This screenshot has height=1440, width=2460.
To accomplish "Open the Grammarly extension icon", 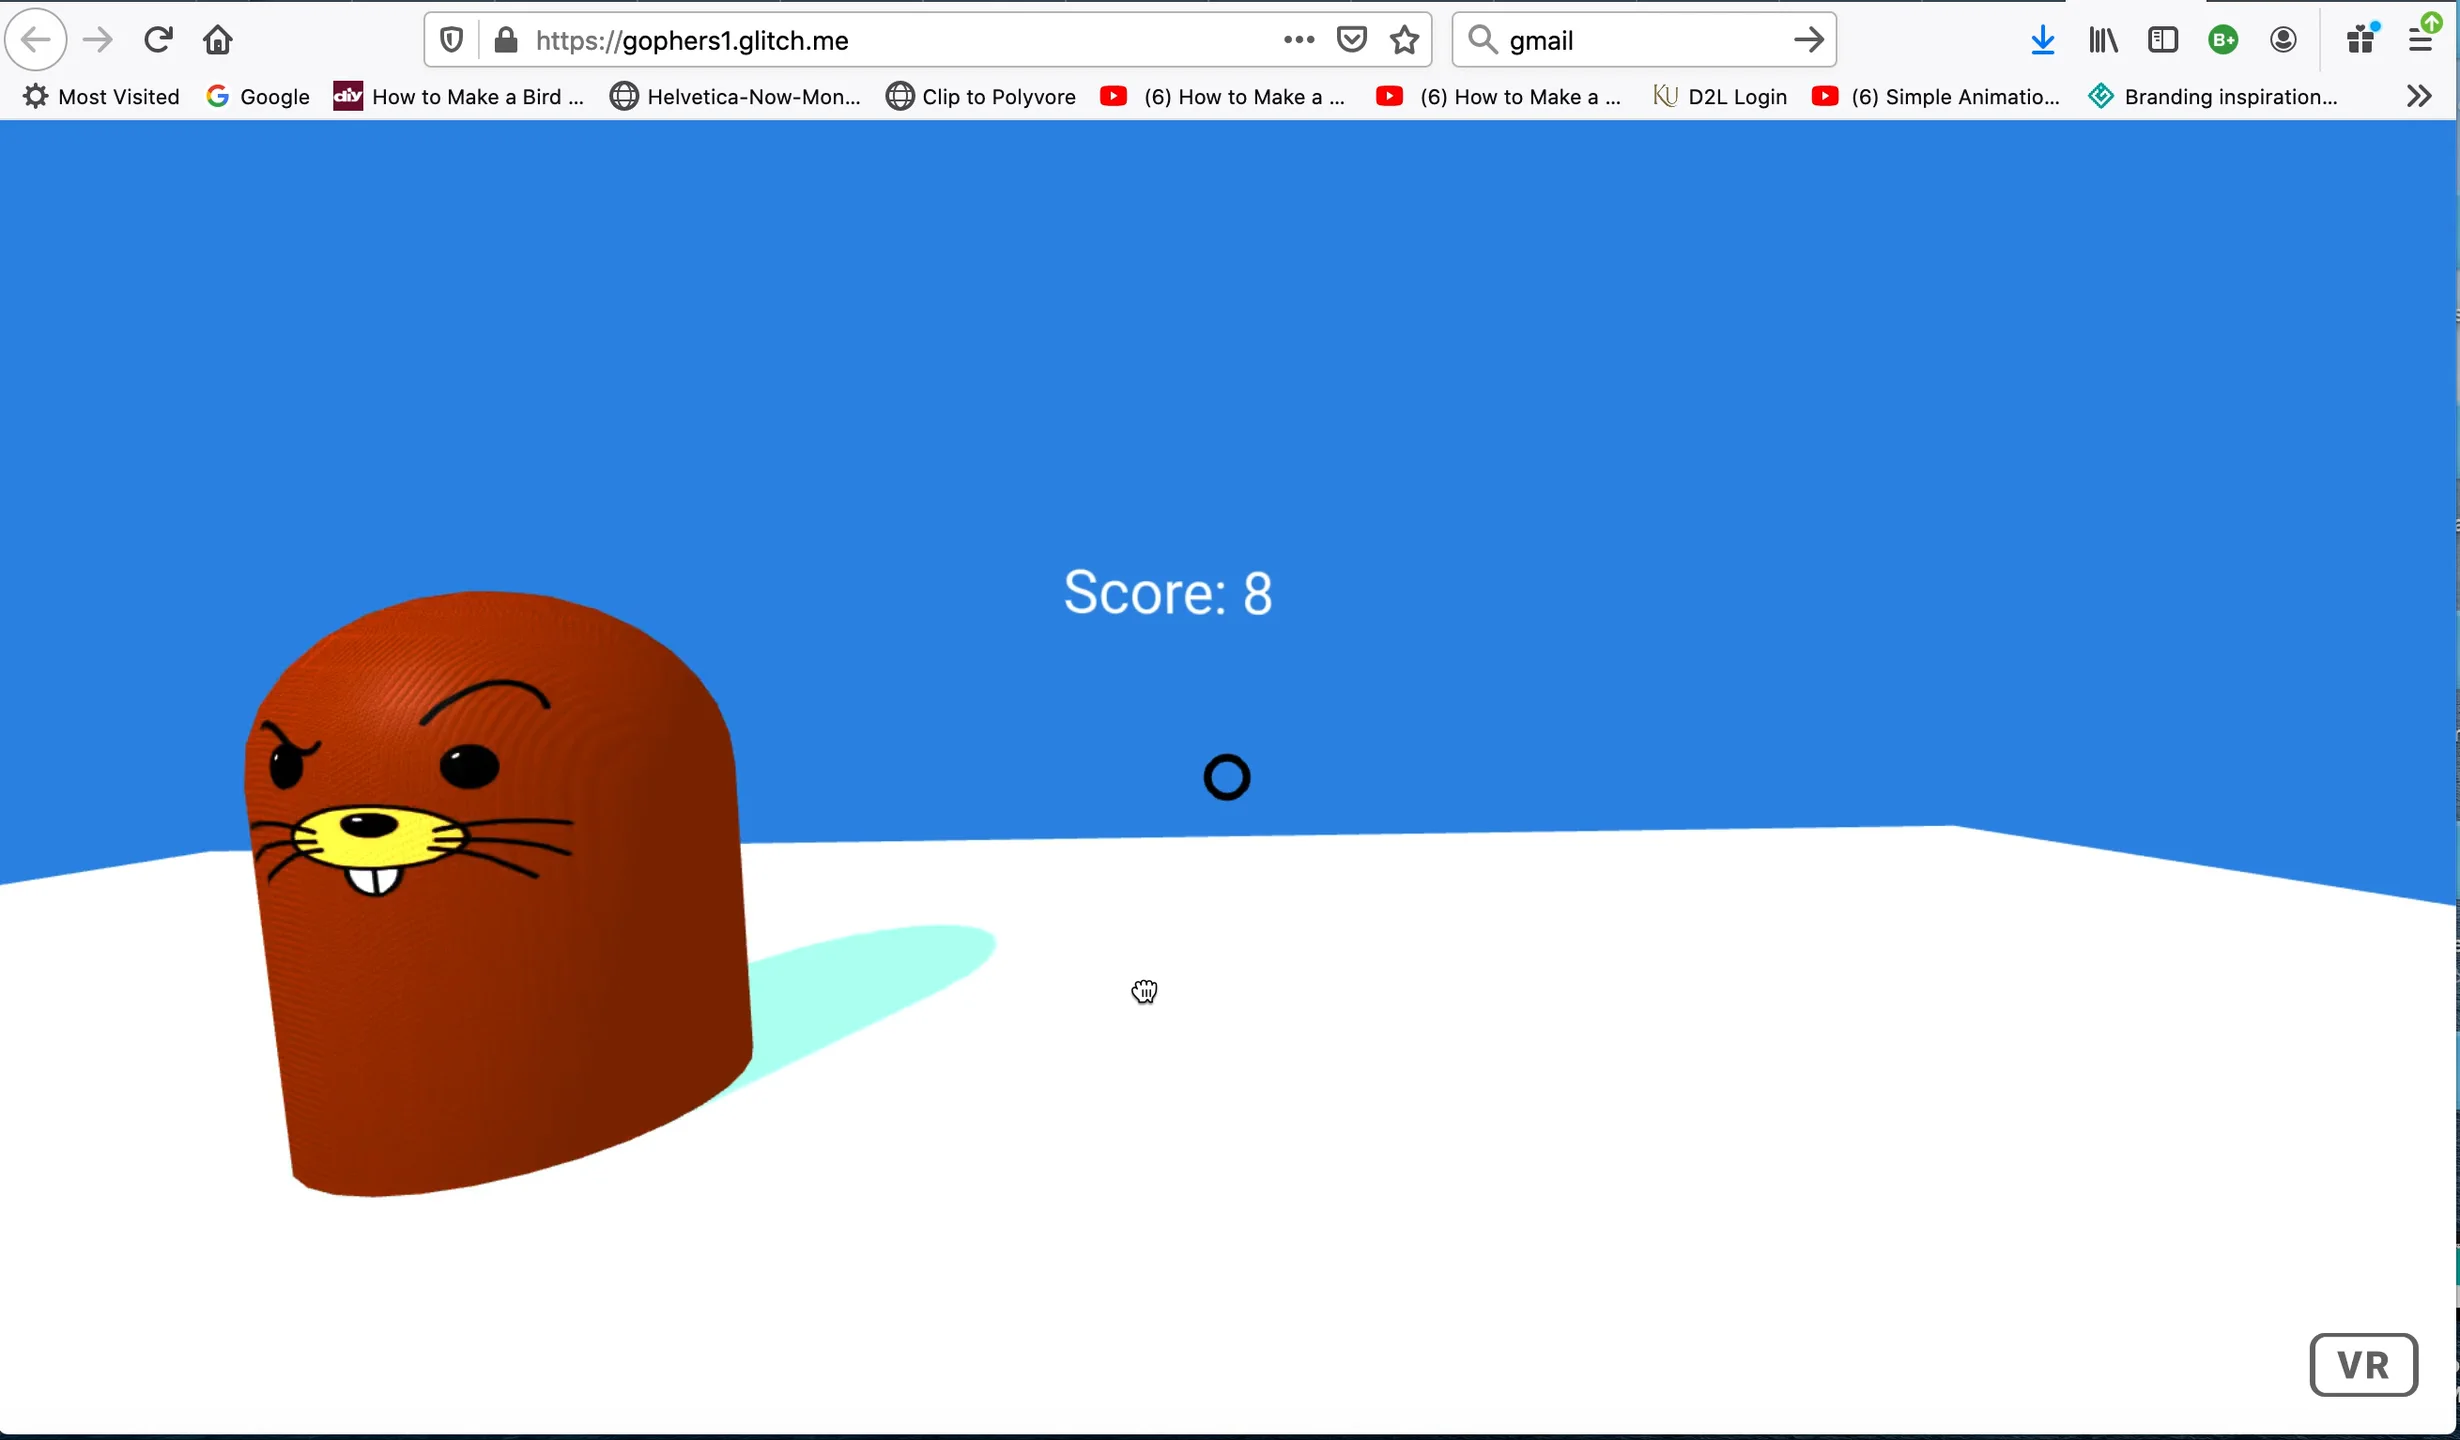I will click(2223, 40).
